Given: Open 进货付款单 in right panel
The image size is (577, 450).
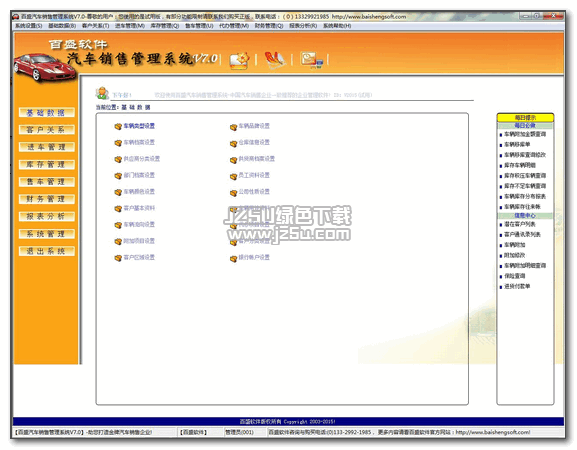Looking at the screenshot, I should pyautogui.click(x=517, y=286).
